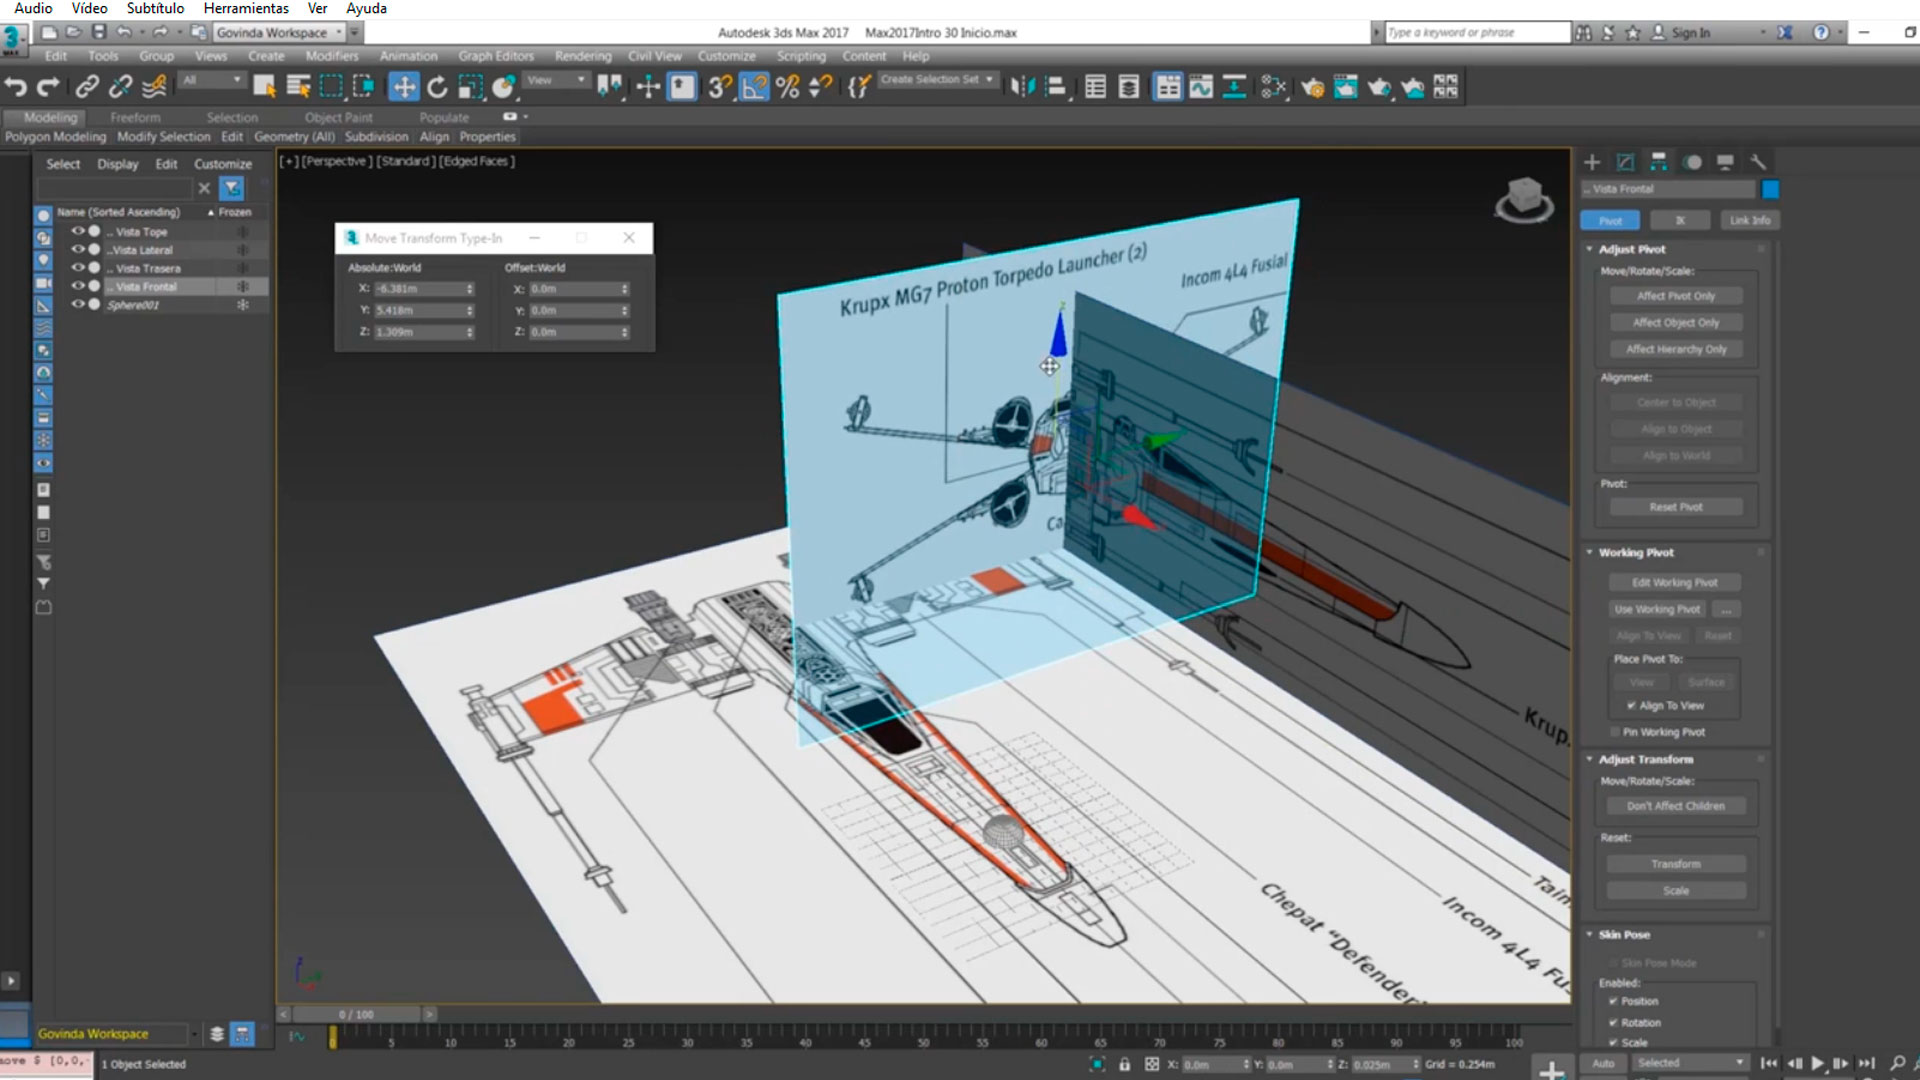Click the Don't Affect Children button
Screen dimensions: 1920x1080
coord(1676,806)
